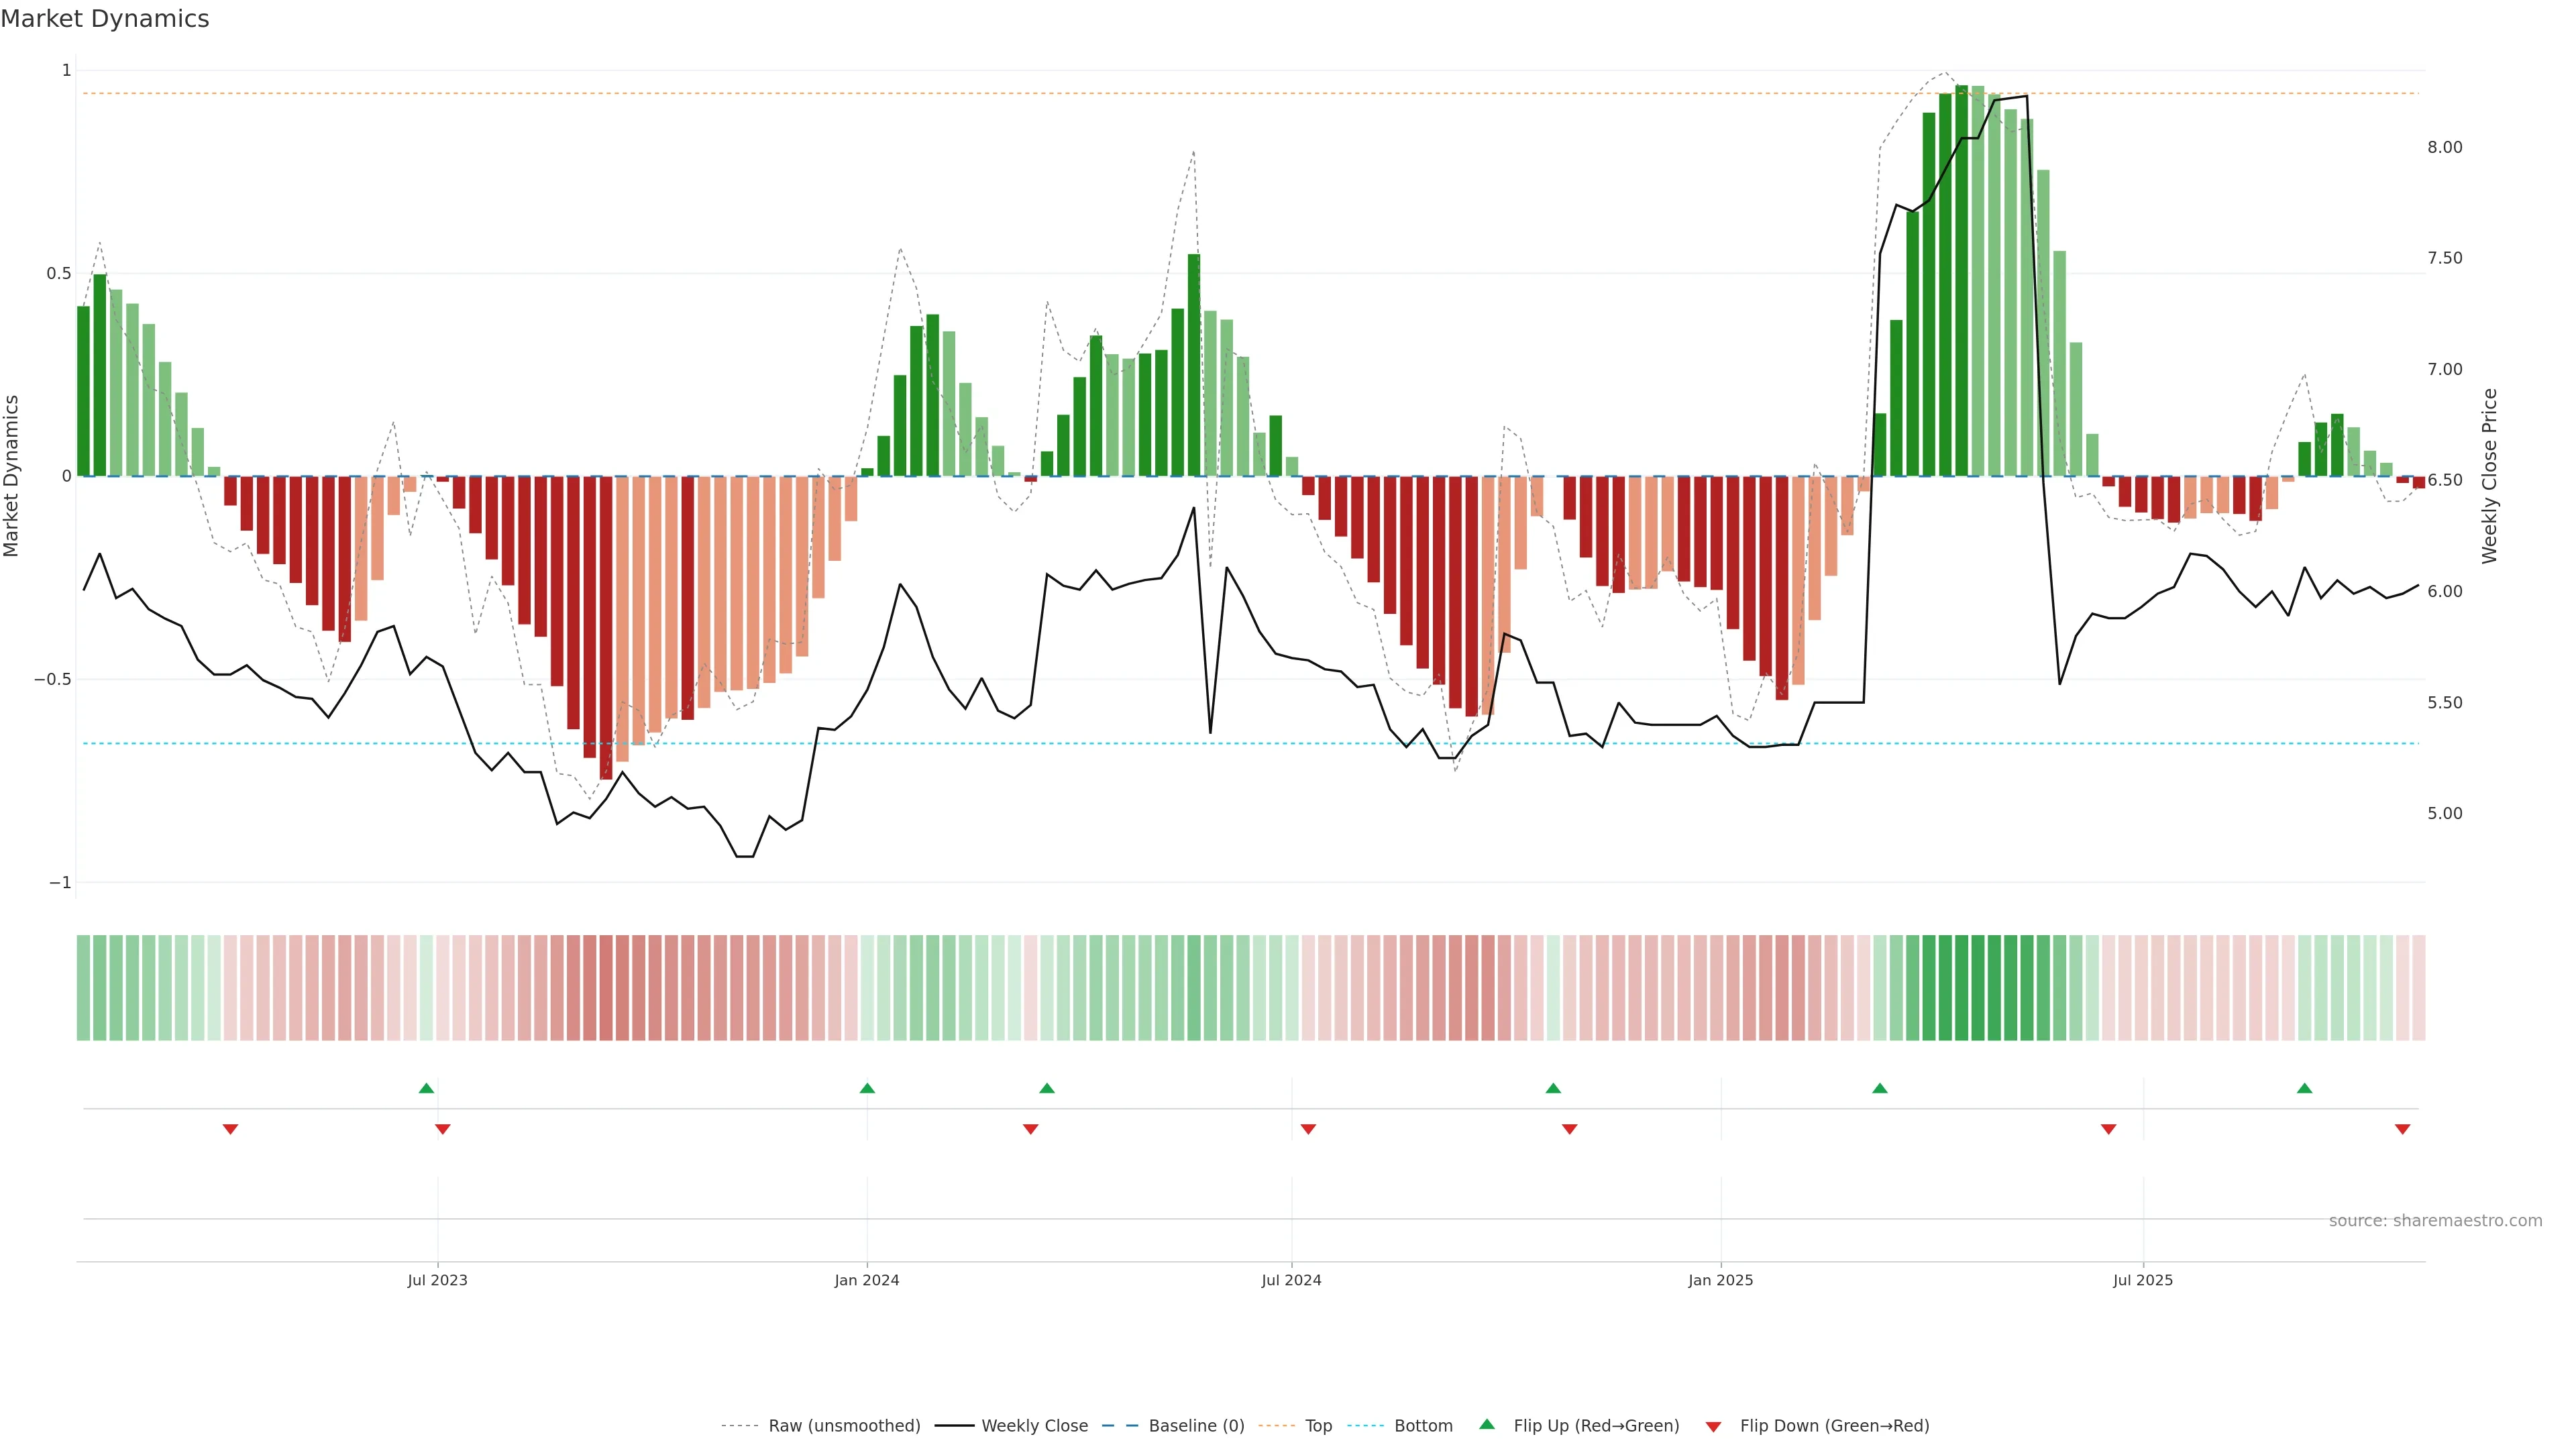The image size is (2576, 1449).
Task: Hide the Top line via legend
Action: pyautogui.click(x=1318, y=1426)
